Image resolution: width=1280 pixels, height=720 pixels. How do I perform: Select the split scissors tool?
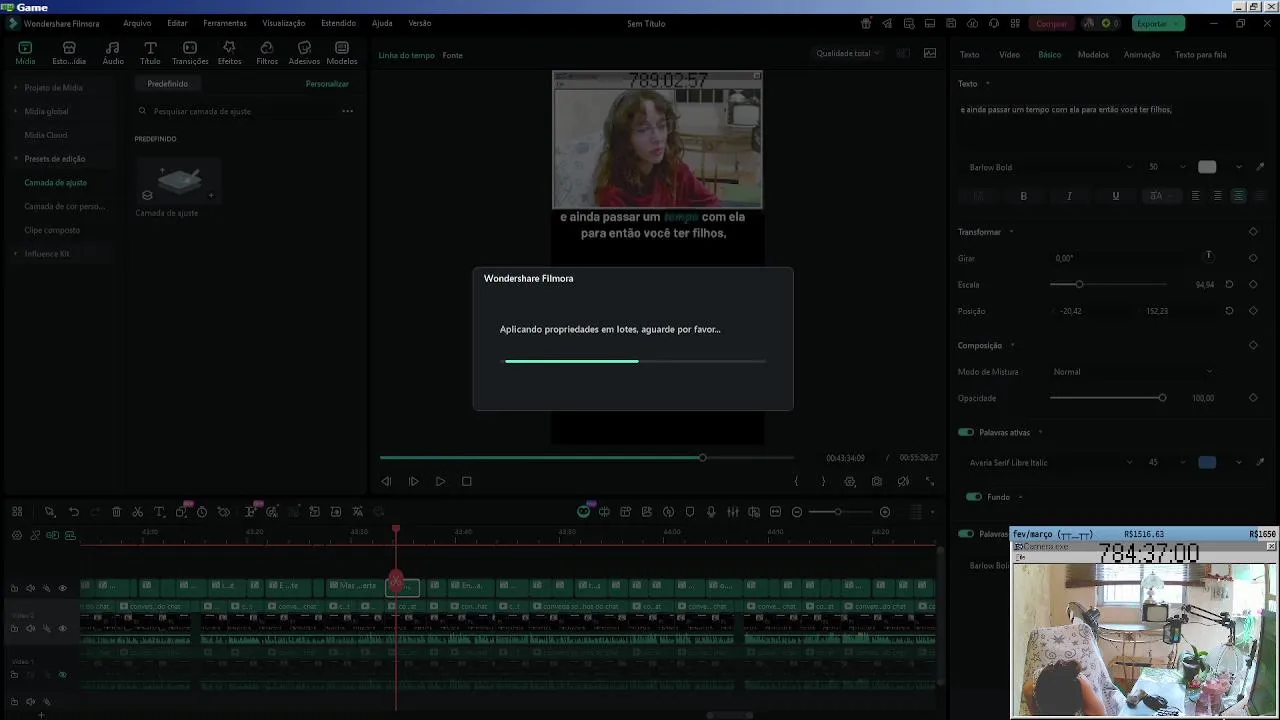coord(138,512)
